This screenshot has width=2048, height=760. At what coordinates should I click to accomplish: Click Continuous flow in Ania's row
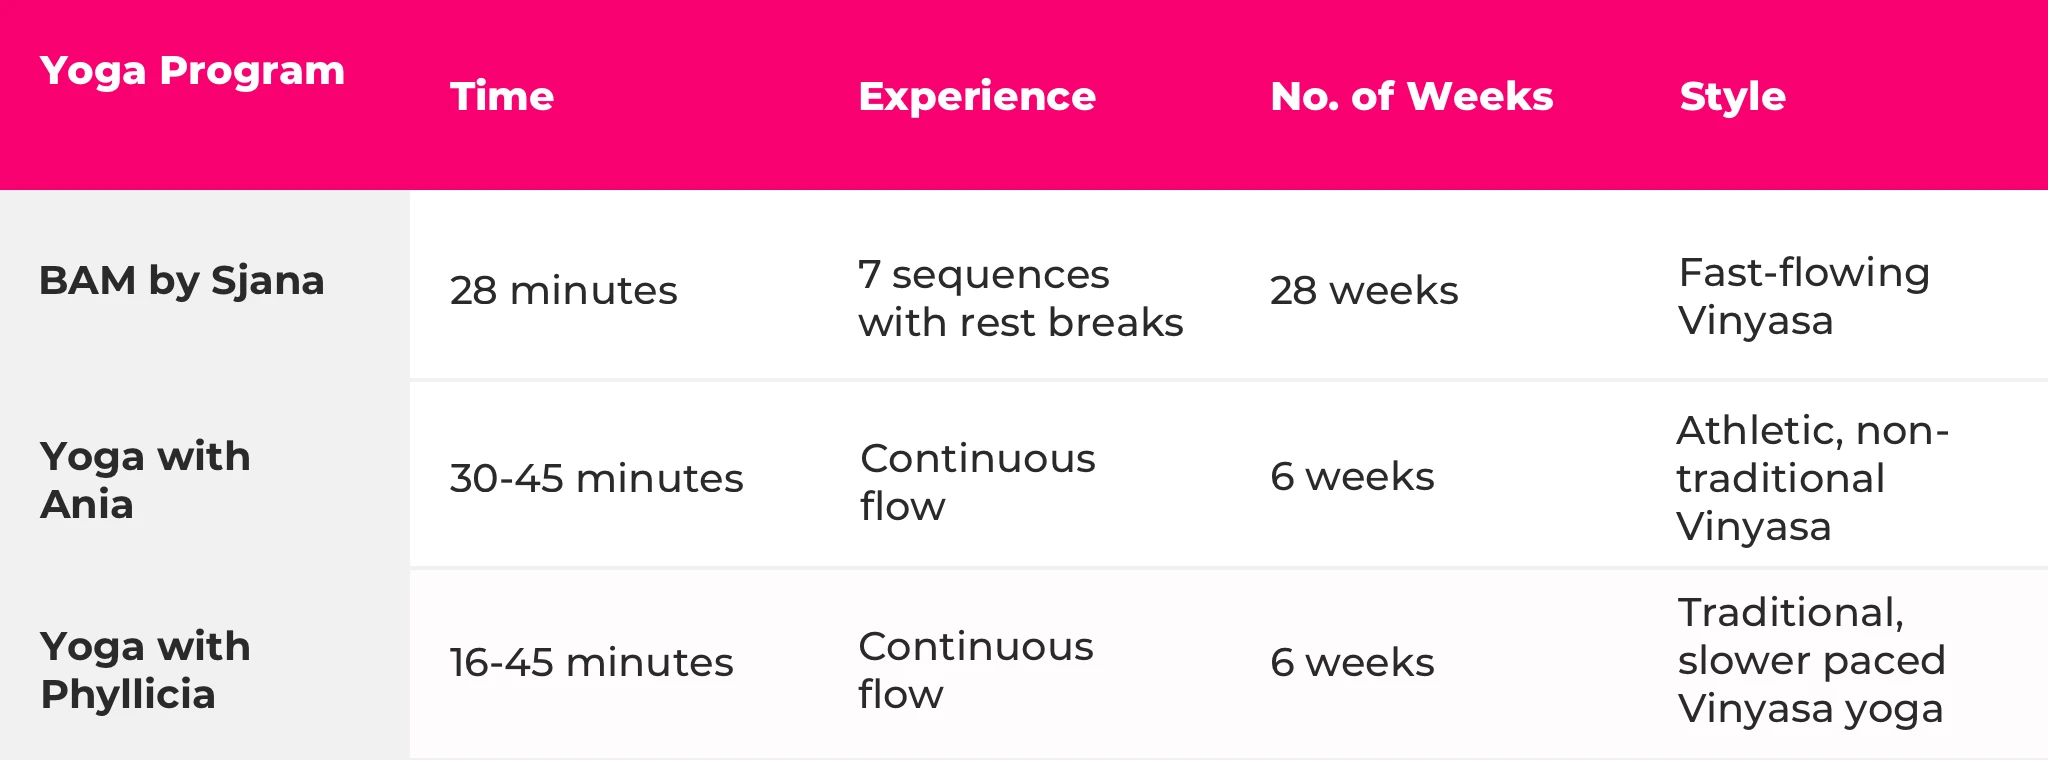(x=977, y=482)
